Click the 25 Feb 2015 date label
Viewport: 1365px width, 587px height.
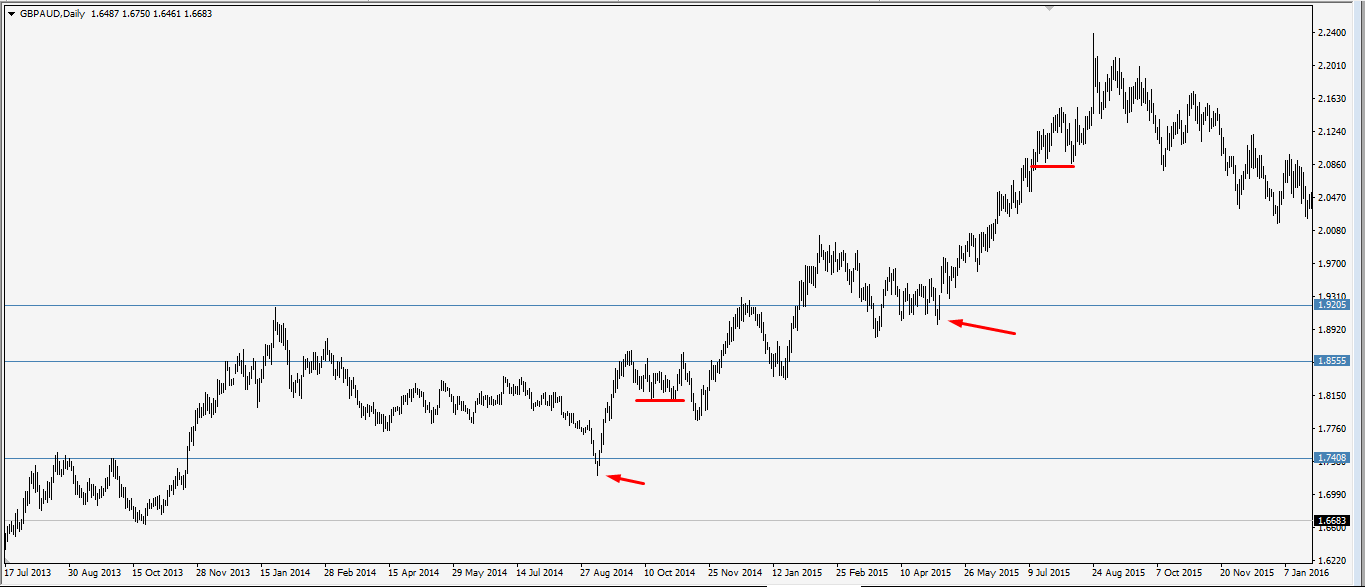coord(862,573)
